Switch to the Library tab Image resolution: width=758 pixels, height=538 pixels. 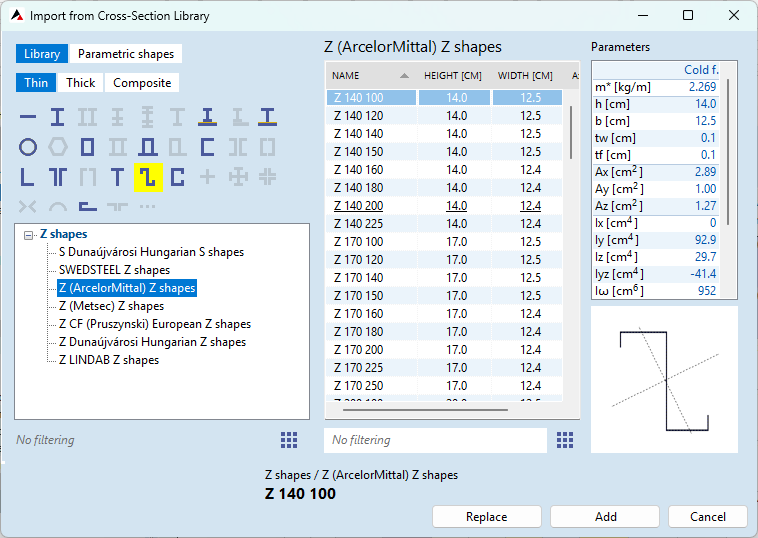(x=42, y=54)
